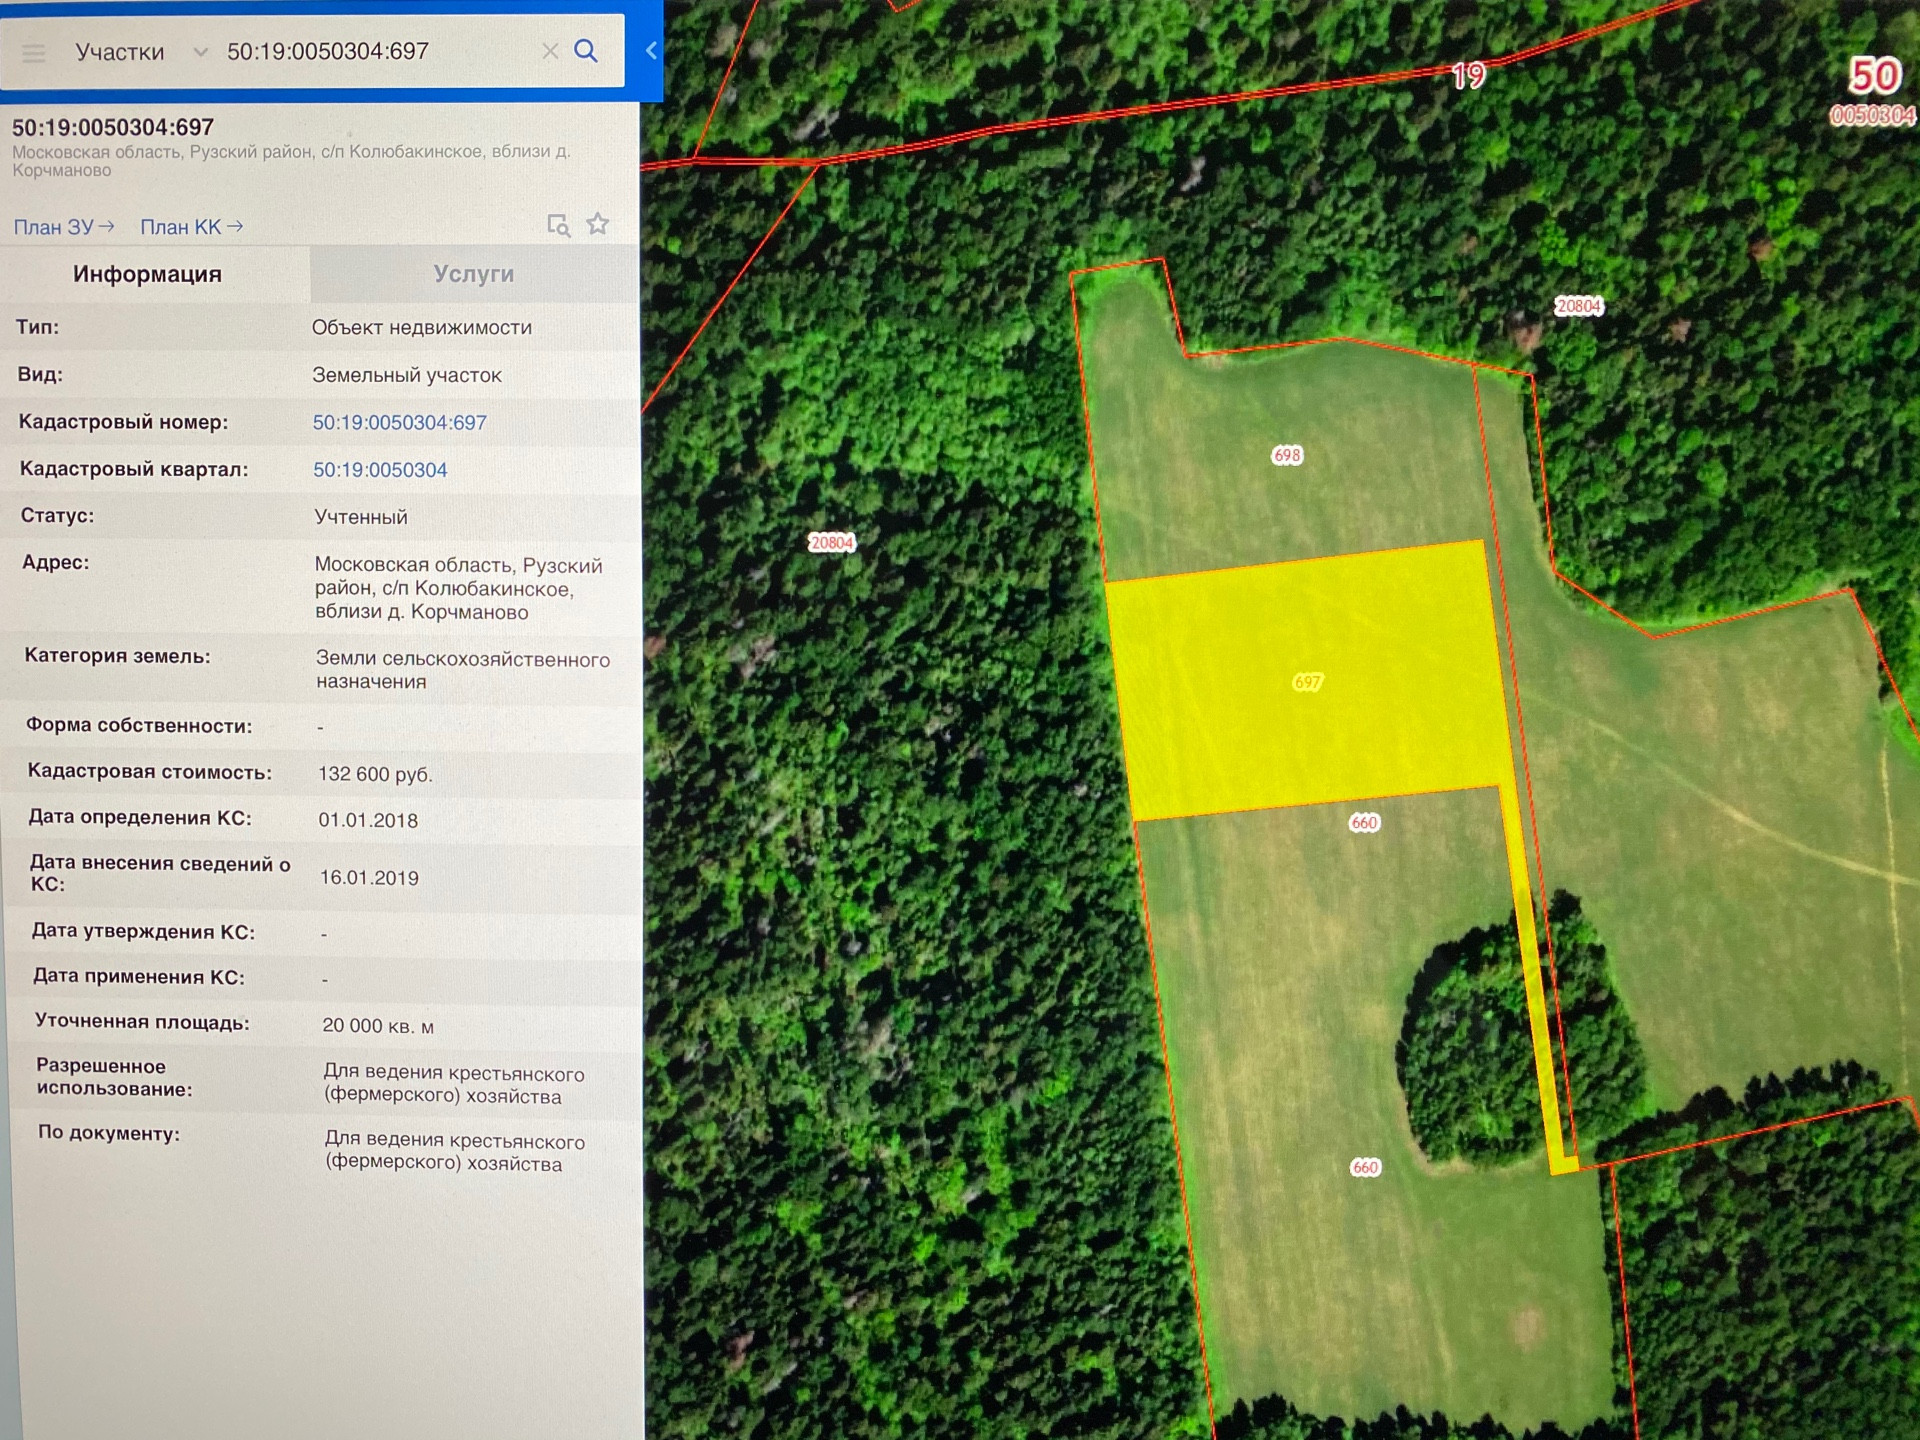
Task: Click the region 50 label
Action: [x=1873, y=77]
